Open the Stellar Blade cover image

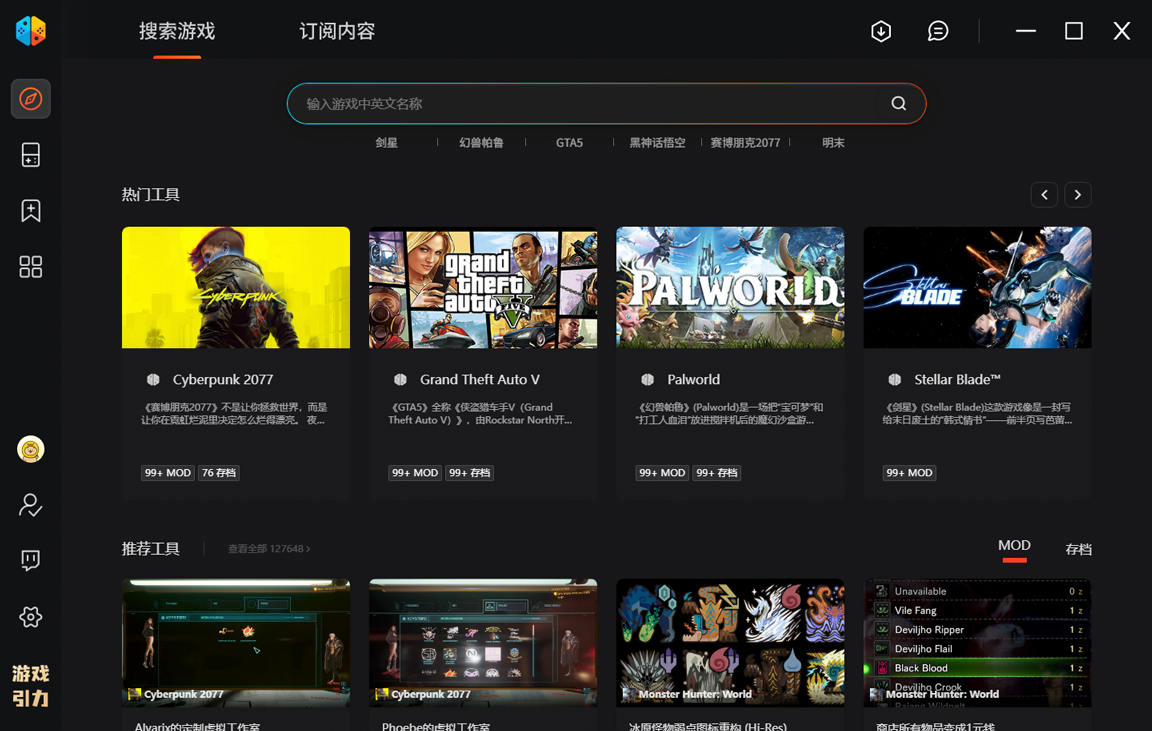(977, 287)
